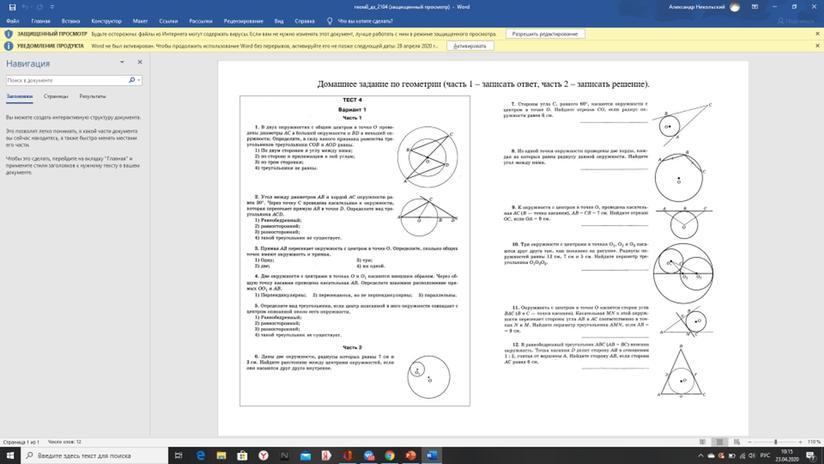Open PowerPoint from the taskbar
The height and width of the screenshot is (464, 824).
pos(410,456)
